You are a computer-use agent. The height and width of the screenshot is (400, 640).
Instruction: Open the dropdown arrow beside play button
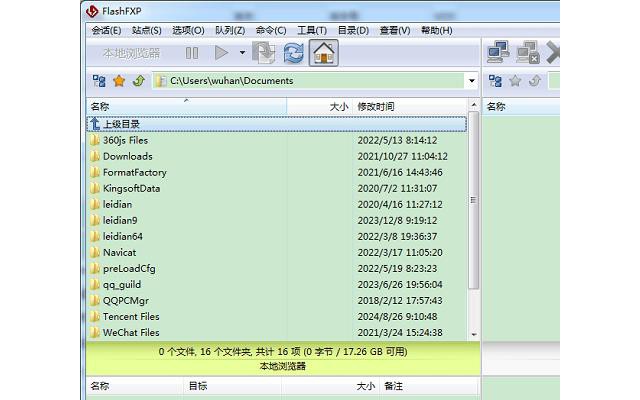coord(242,53)
